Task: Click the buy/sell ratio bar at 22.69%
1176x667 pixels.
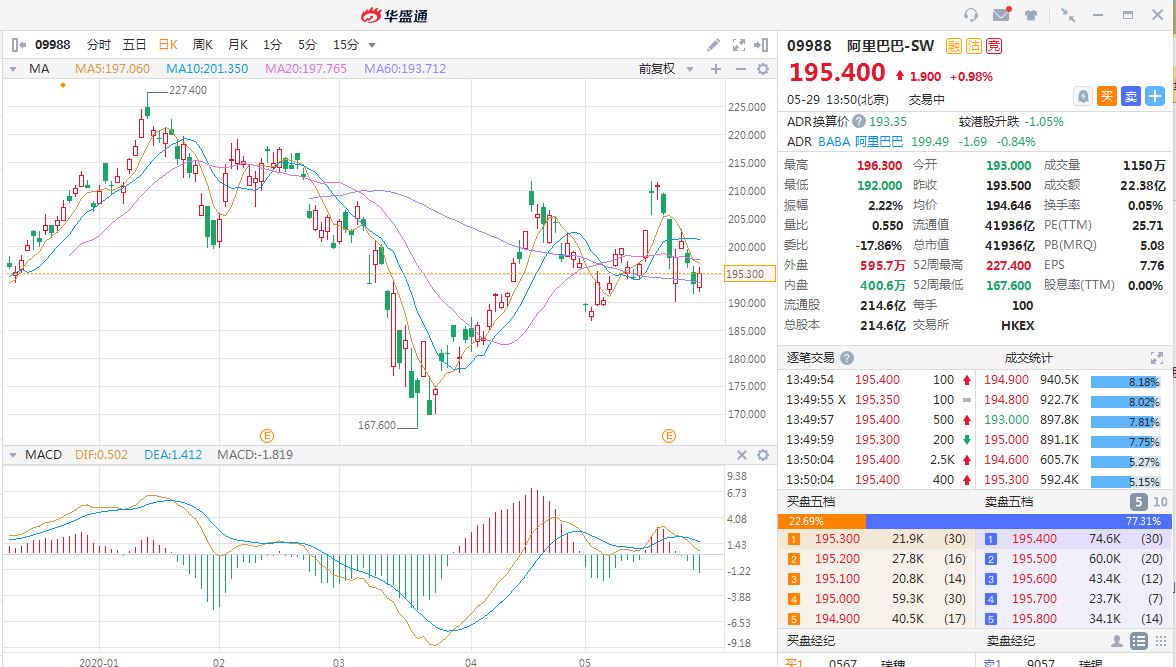Action: [821, 521]
